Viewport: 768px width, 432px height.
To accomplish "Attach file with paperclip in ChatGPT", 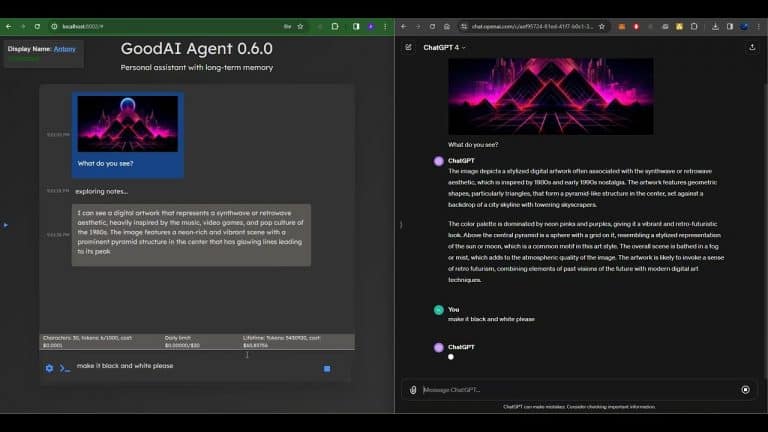I will pyautogui.click(x=413, y=390).
